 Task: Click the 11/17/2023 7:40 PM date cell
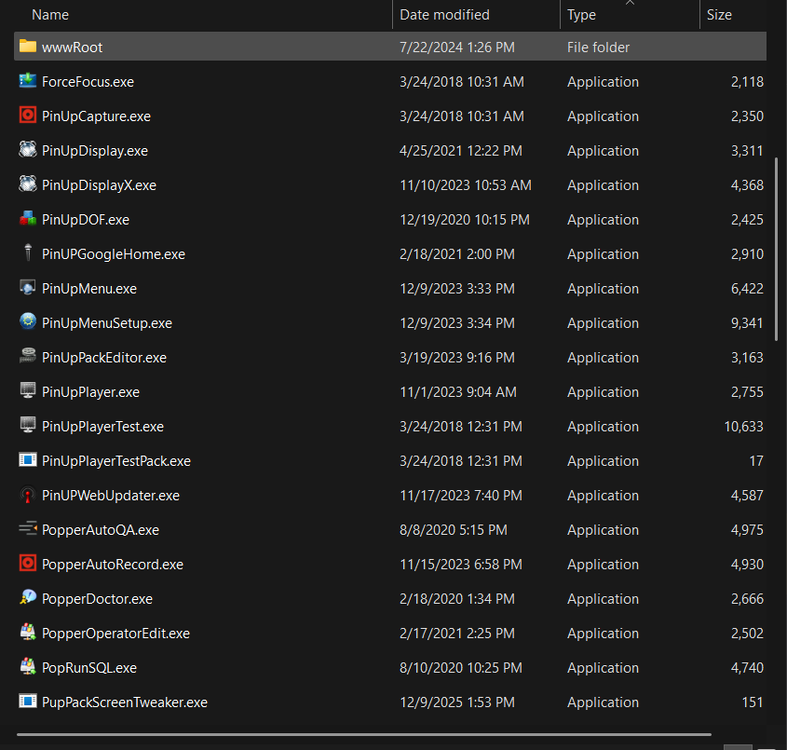point(461,495)
